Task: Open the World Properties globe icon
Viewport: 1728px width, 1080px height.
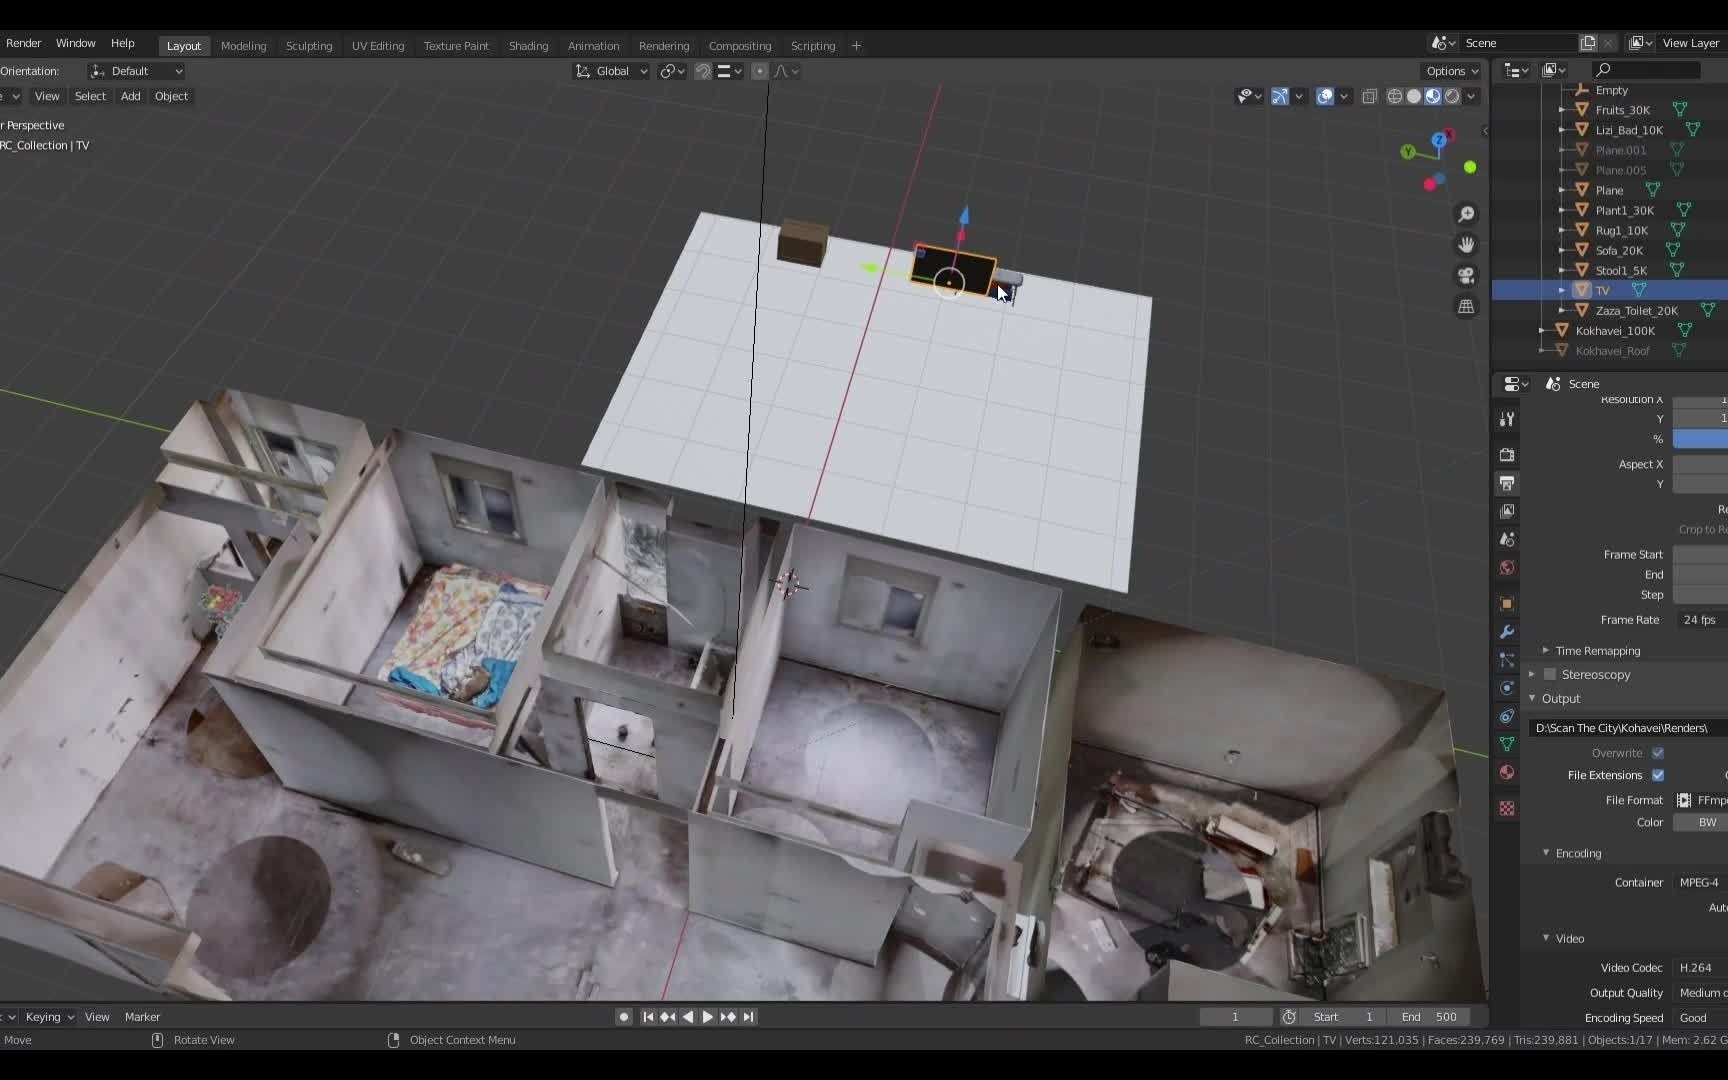Action: coord(1507,567)
